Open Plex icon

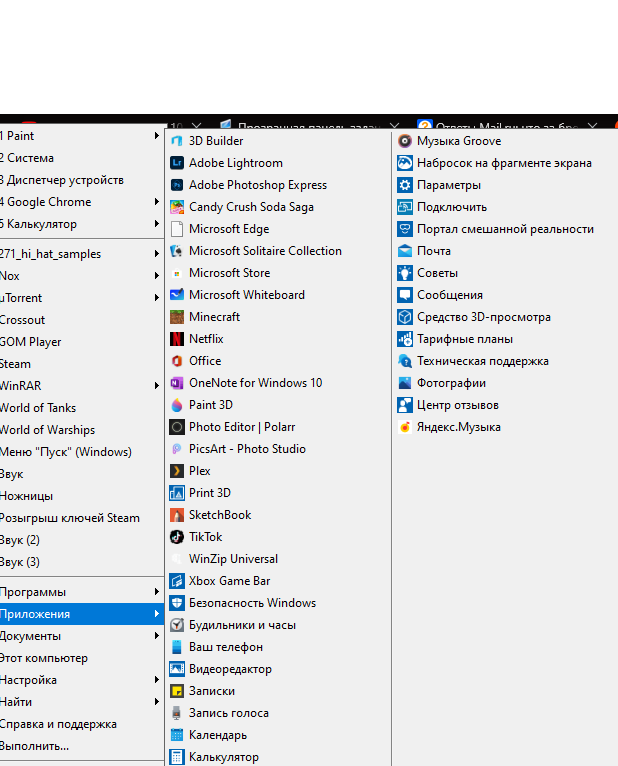[x=176, y=471]
